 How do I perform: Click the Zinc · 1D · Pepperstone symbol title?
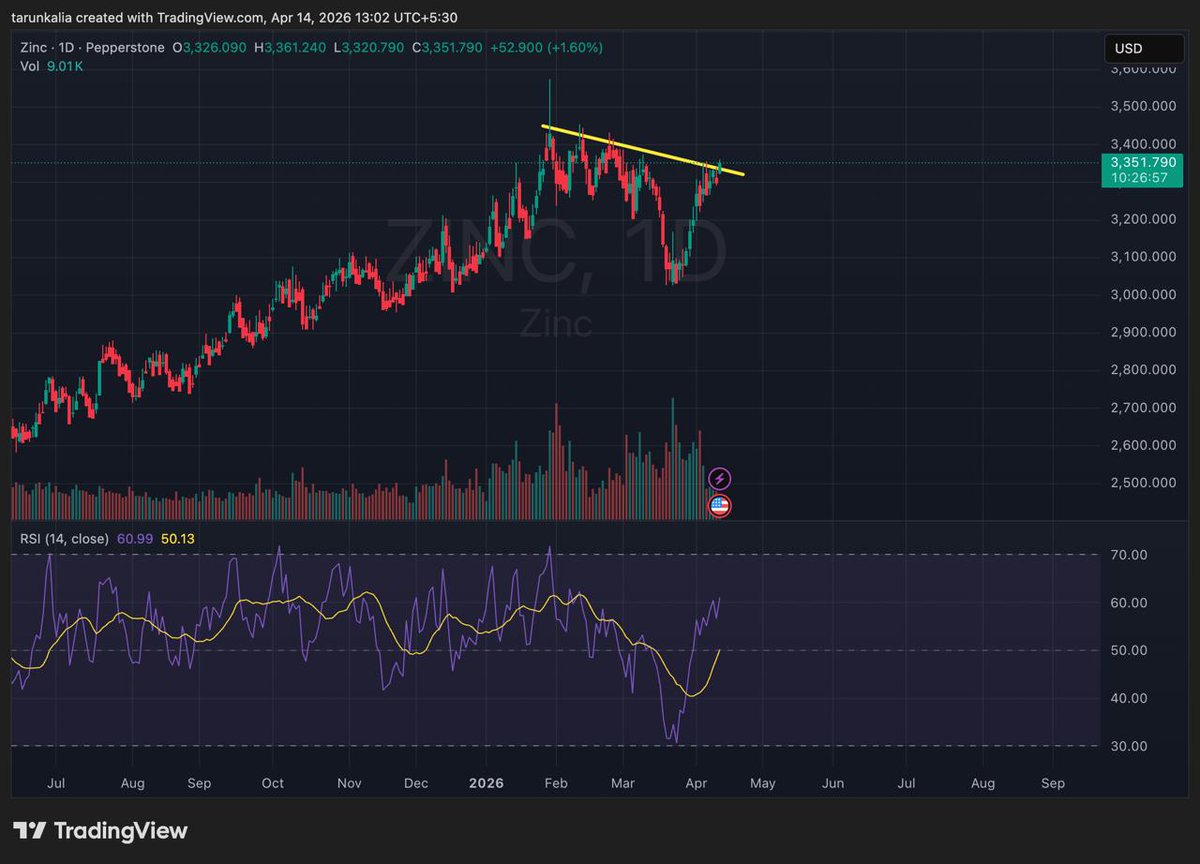coord(91,46)
